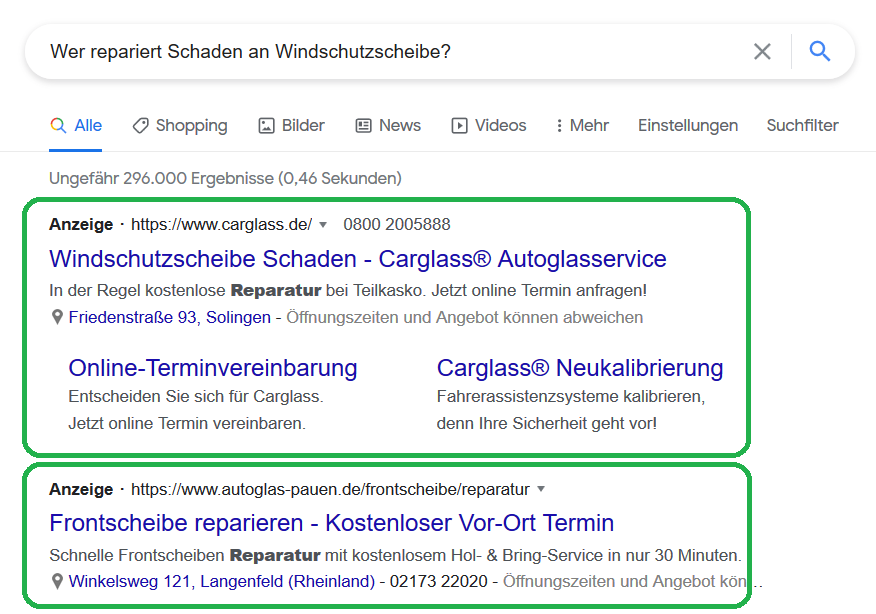The height and width of the screenshot is (614, 876).
Task: Click the 'Entscheiden Sie sich für Carglass' text
Action: (196, 397)
